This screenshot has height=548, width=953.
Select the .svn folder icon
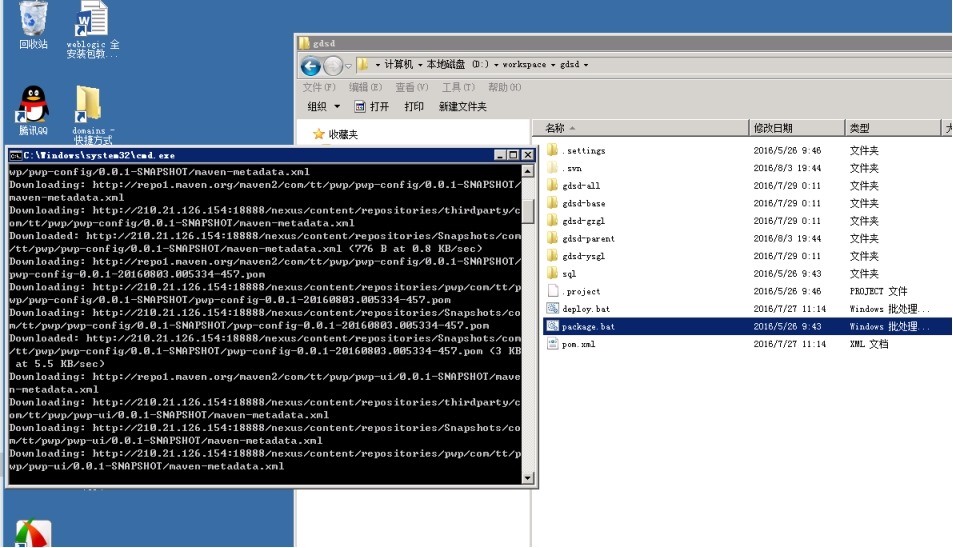click(x=552, y=168)
